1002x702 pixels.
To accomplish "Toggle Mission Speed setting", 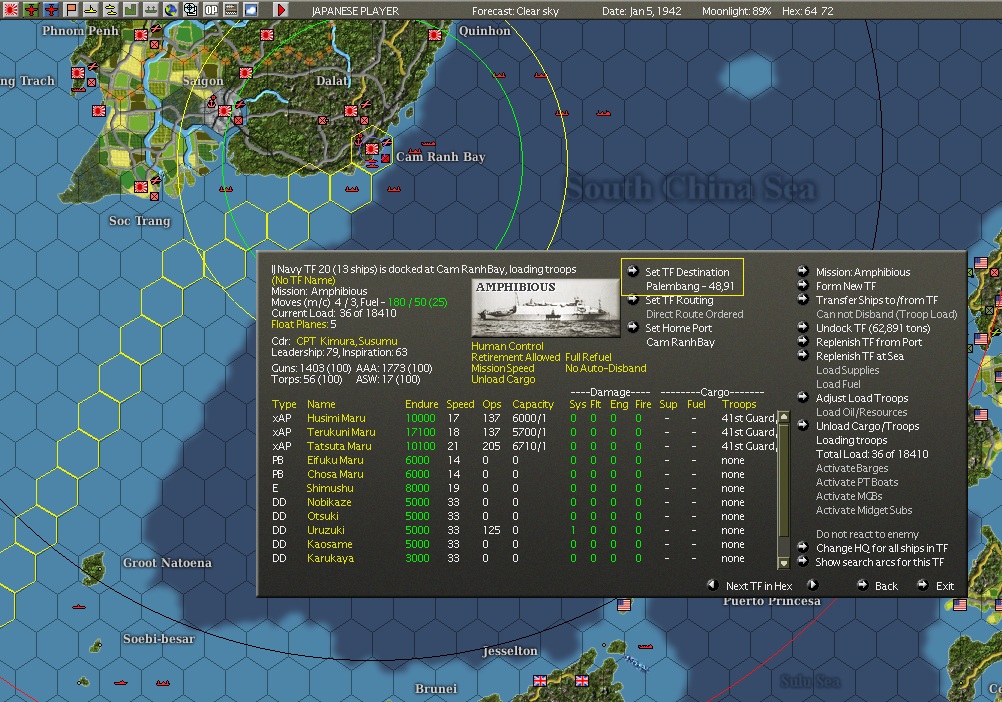I will (503, 369).
